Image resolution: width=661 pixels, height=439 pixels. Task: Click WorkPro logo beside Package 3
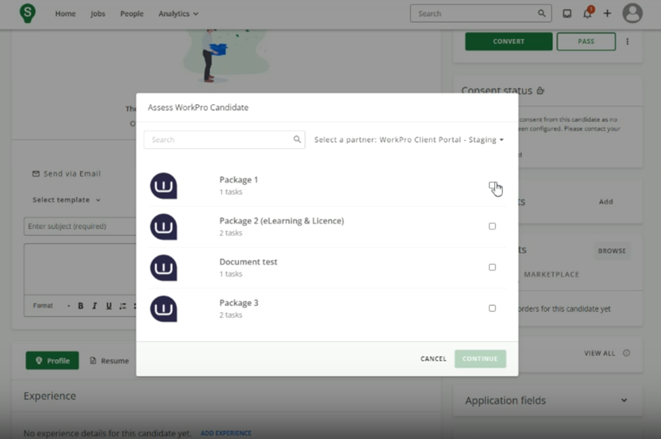pyautogui.click(x=164, y=308)
